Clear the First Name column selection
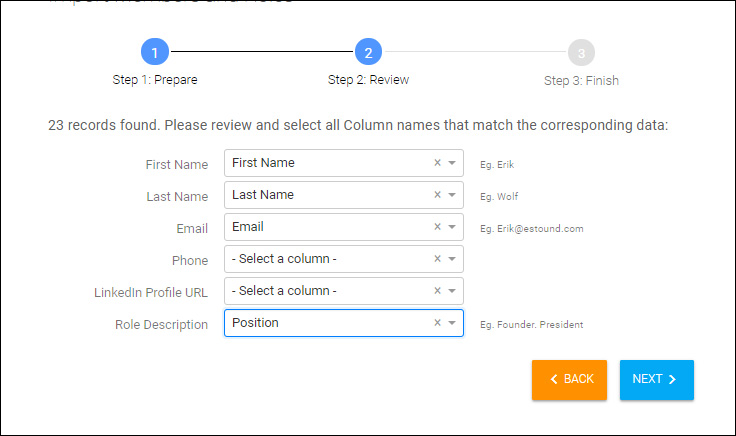Image resolution: width=736 pixels, height=436 pixels. click(437, 163)
